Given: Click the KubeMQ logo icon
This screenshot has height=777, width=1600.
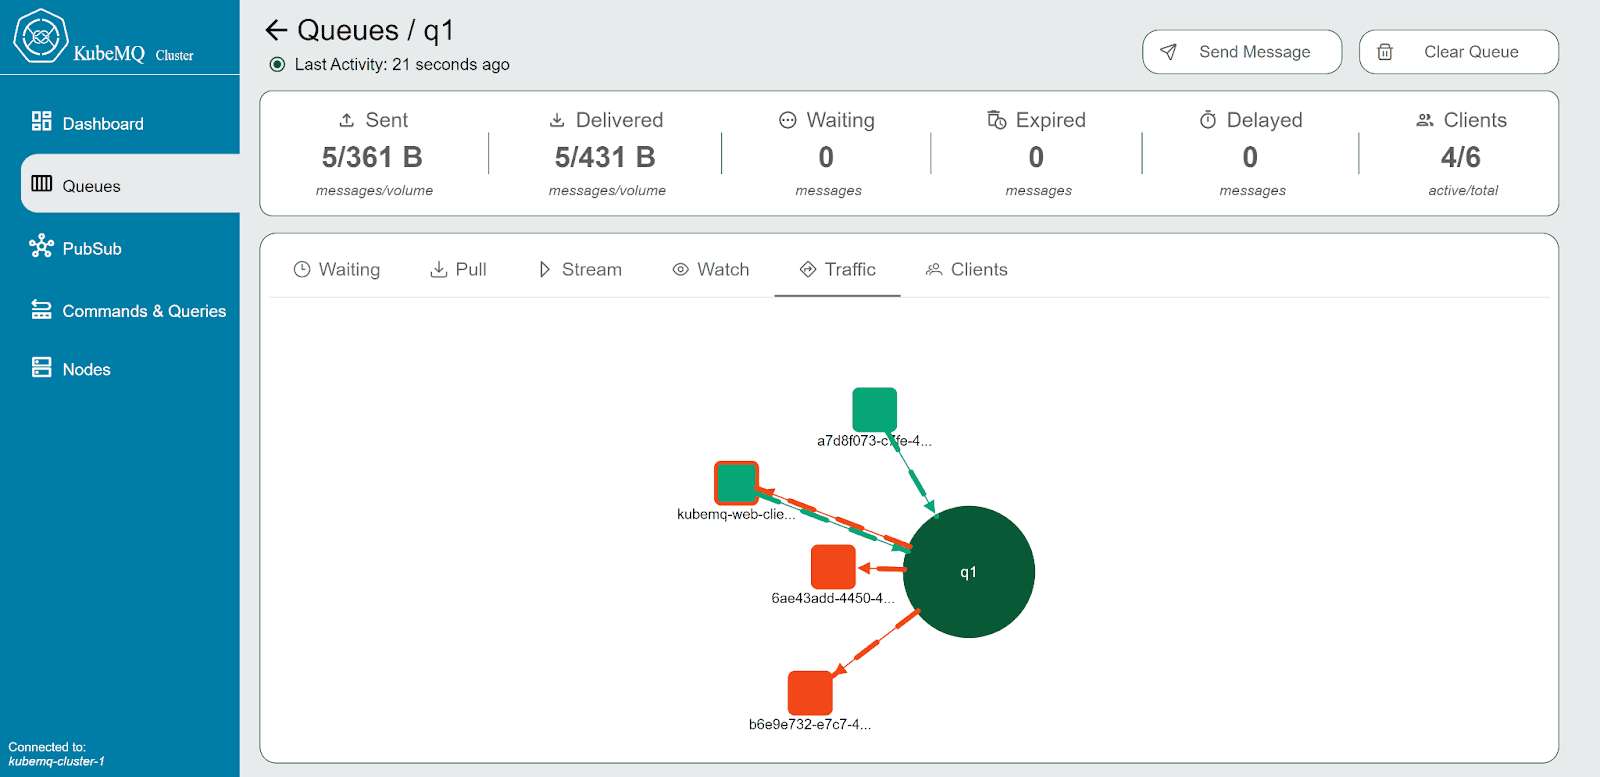Looking at the screenshot, I should (x=40, y=36).
